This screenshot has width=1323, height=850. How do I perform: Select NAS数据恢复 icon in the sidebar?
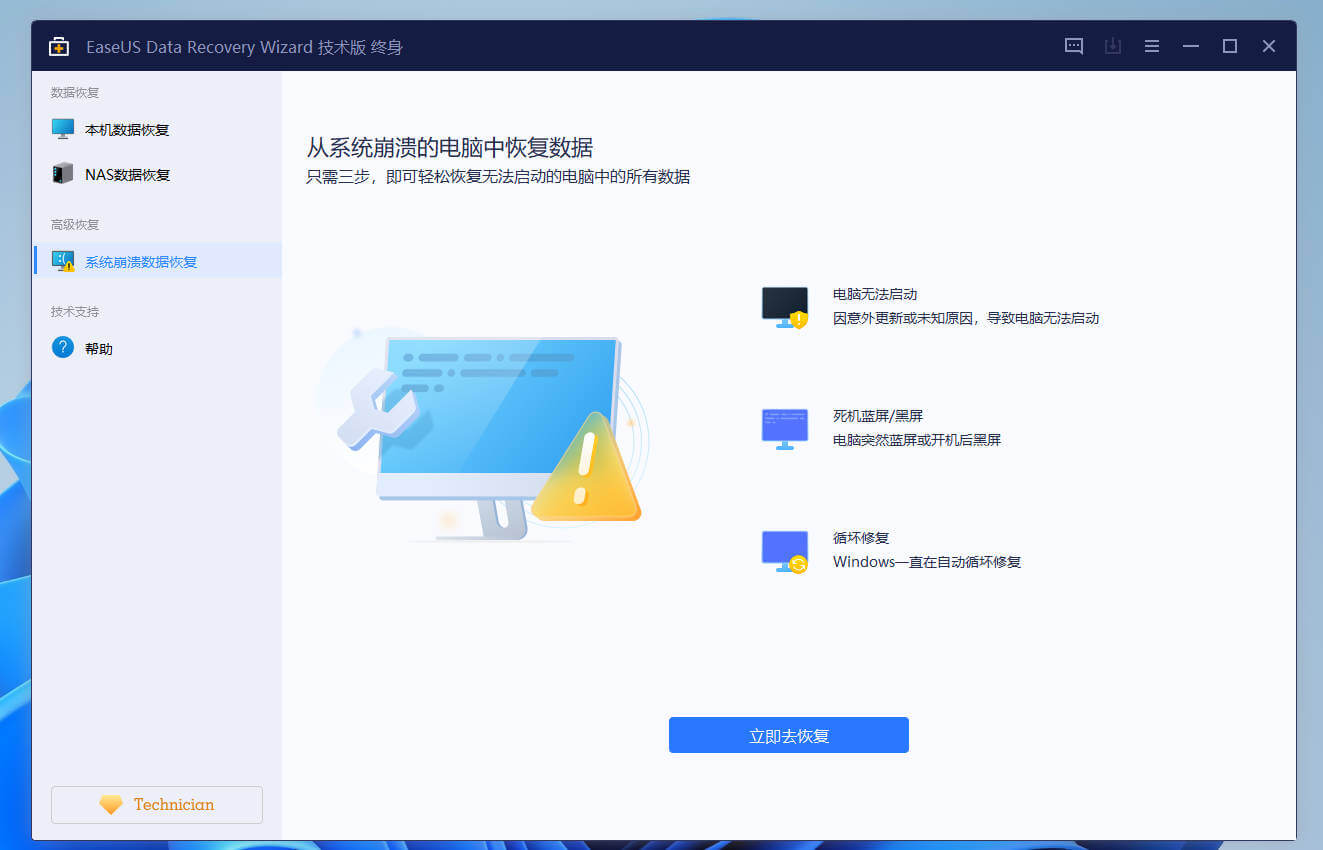tap(62, 173)
